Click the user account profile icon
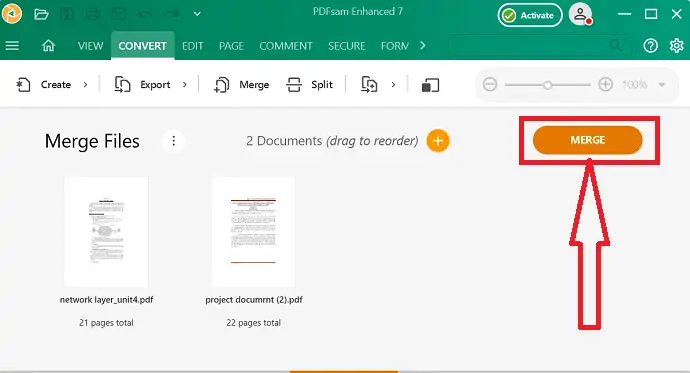 pyautogui.click(x=580, y=15)
